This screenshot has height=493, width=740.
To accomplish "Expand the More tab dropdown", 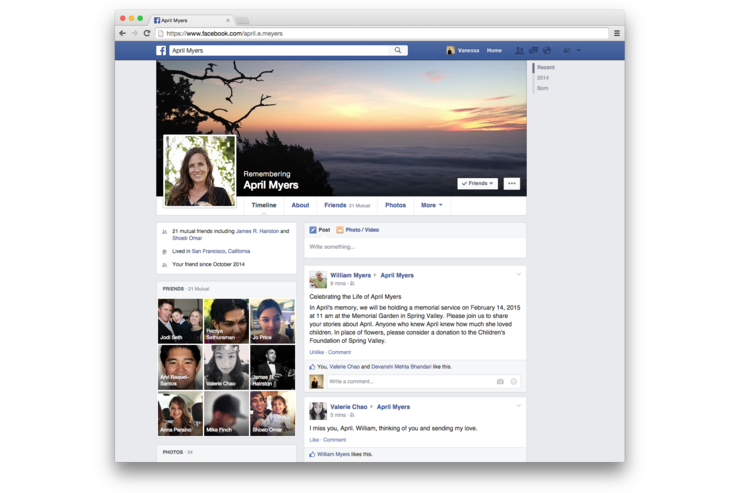I will tap(432, 205).
